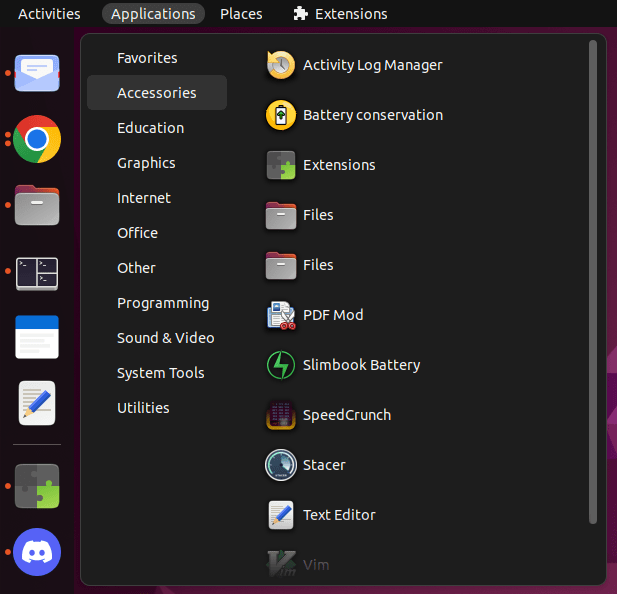Open the Text Editor pencil icon in the dock
The height and width of the screenshot is (594, 617).
37,403
